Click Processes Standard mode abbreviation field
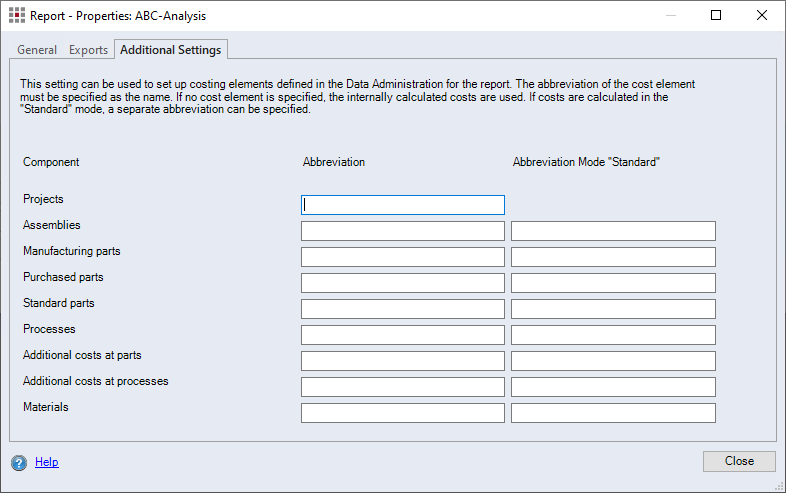 (613, 335)
